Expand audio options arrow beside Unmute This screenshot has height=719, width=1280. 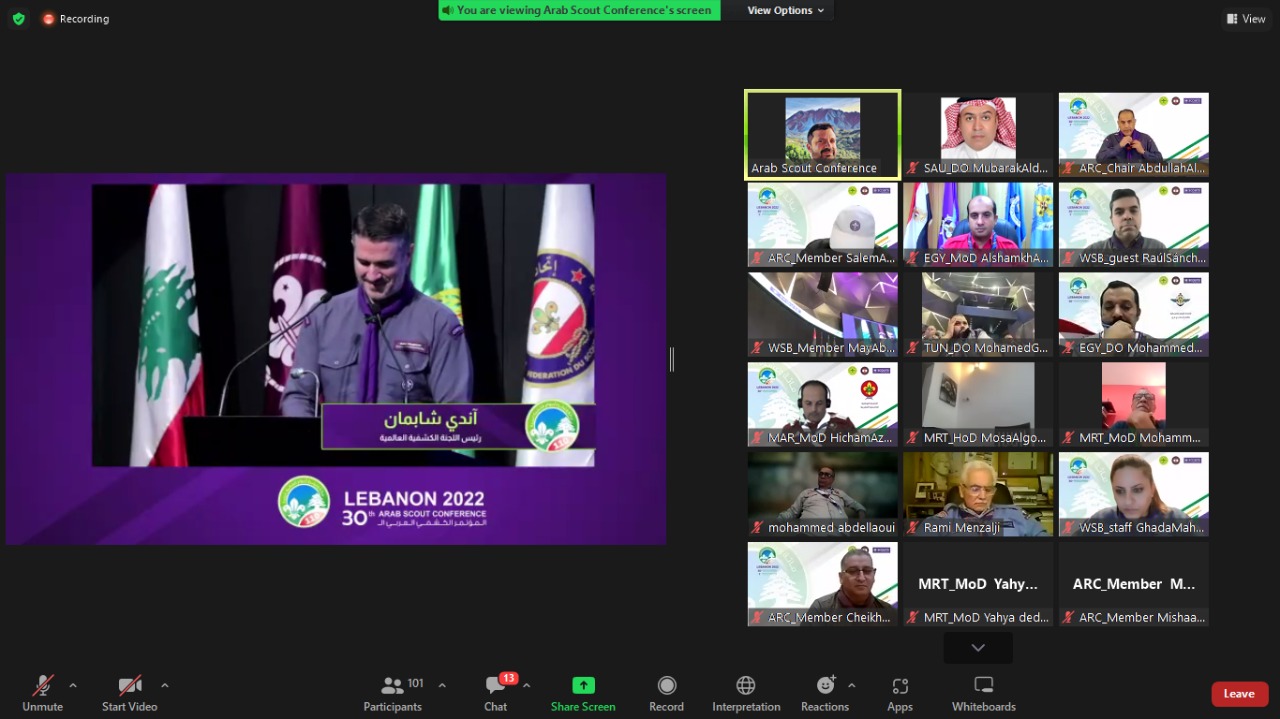tap(73, 685)
